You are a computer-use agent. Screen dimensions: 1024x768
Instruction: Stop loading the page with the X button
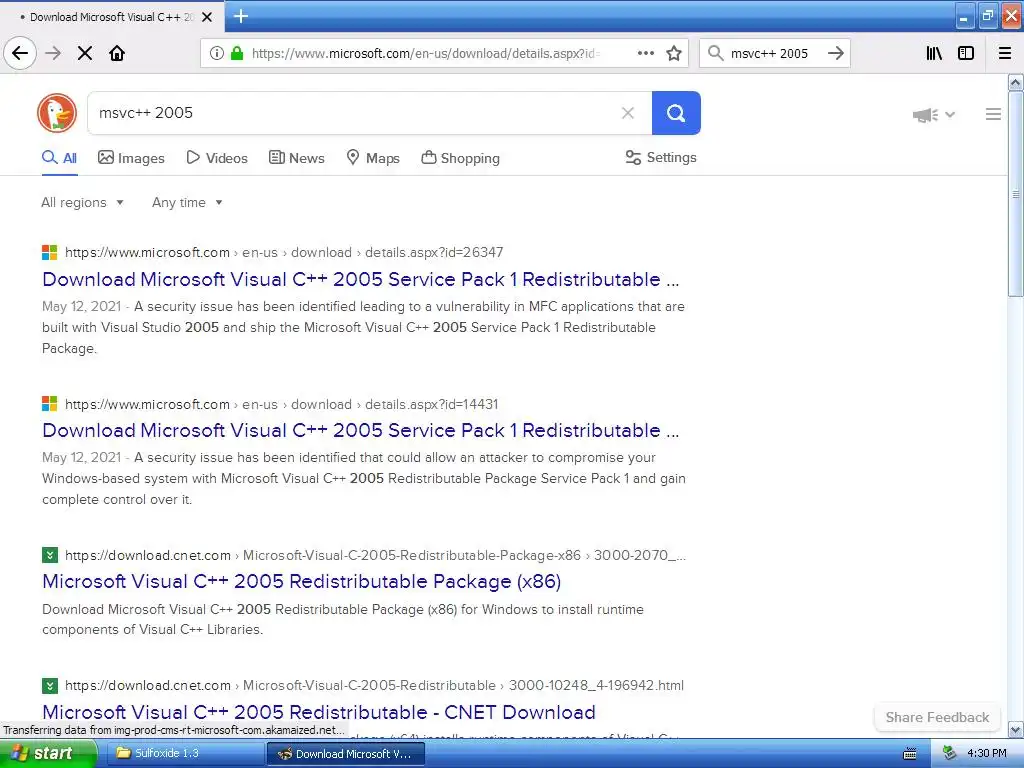click(x=85, y=53)
